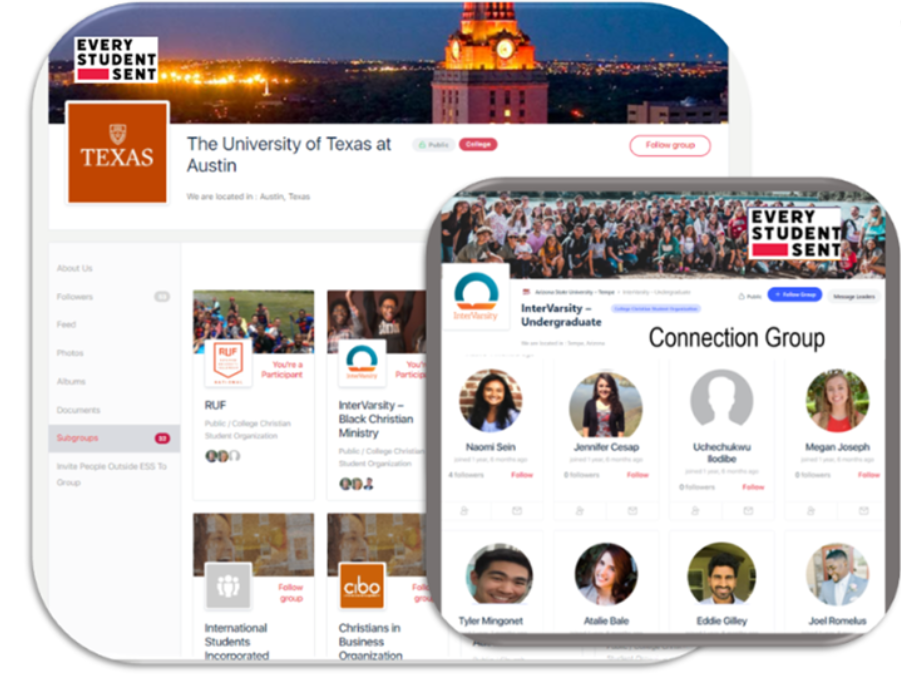Open the Subgroups sidebar item
Viewport: 901px width, 676px height.
[x=77, y=438]
